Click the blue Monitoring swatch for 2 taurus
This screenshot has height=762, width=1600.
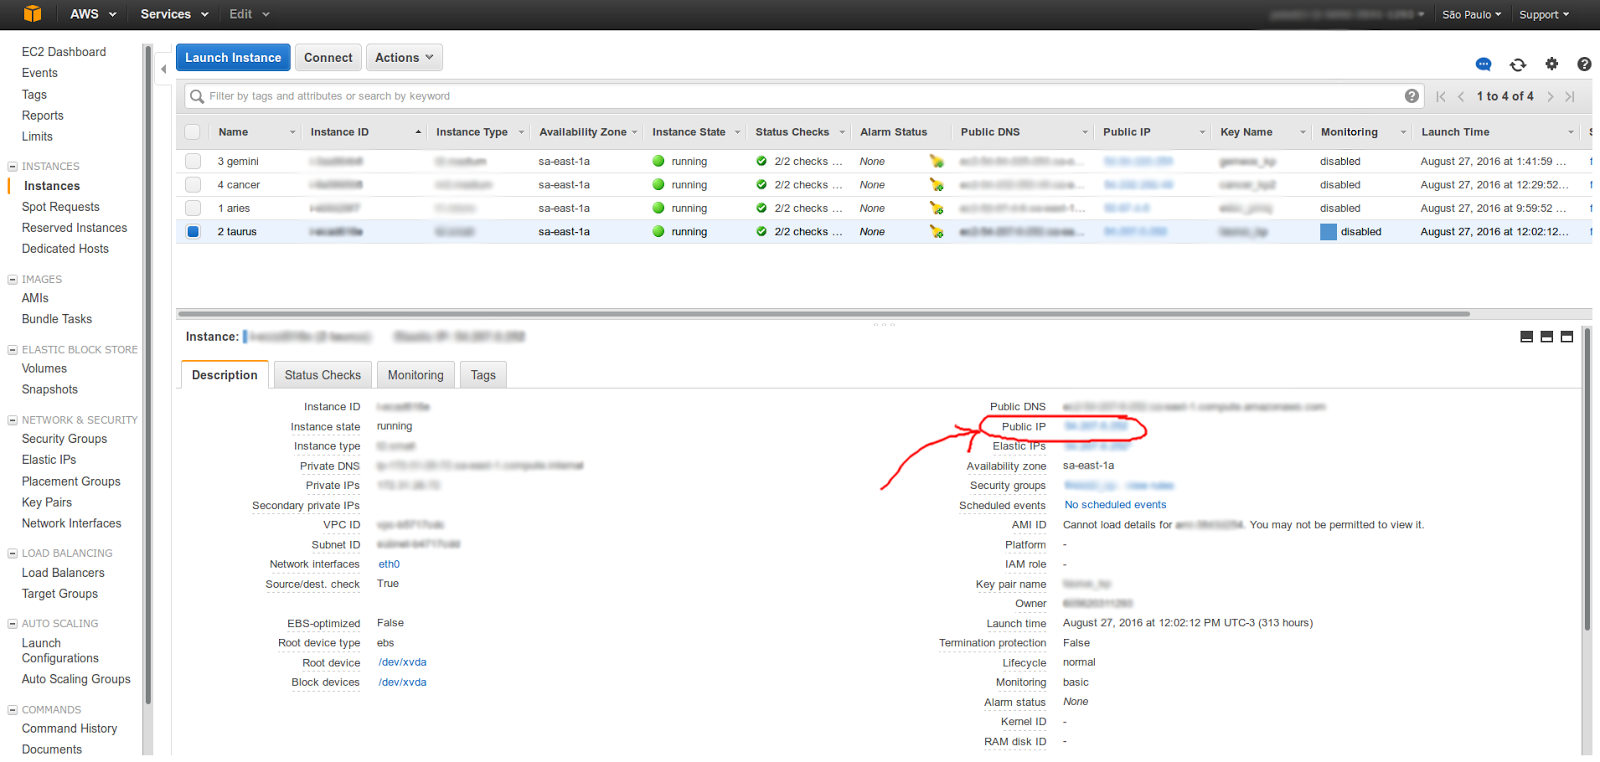click(1328, 232)
